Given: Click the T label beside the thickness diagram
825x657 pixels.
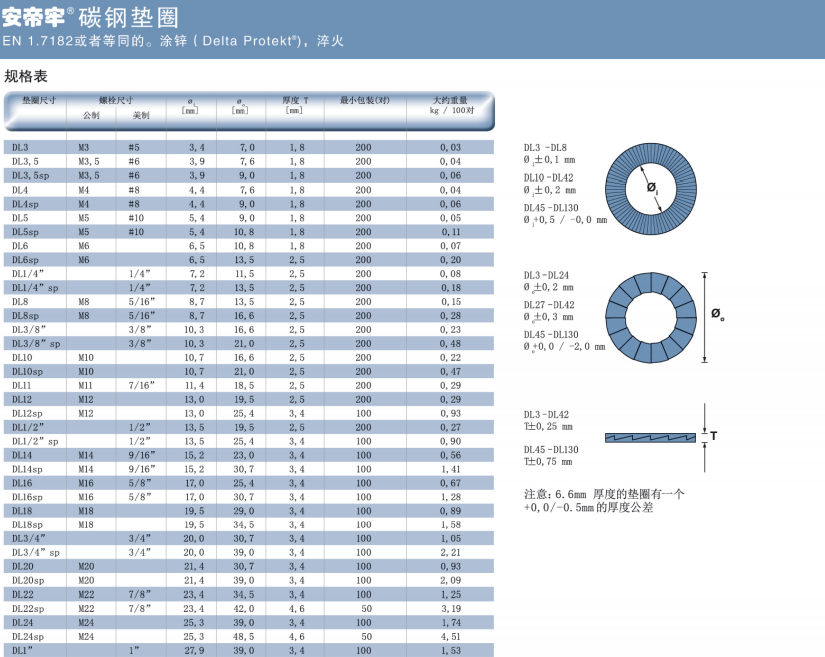Looking at the screenshot, I should point(714,437).
